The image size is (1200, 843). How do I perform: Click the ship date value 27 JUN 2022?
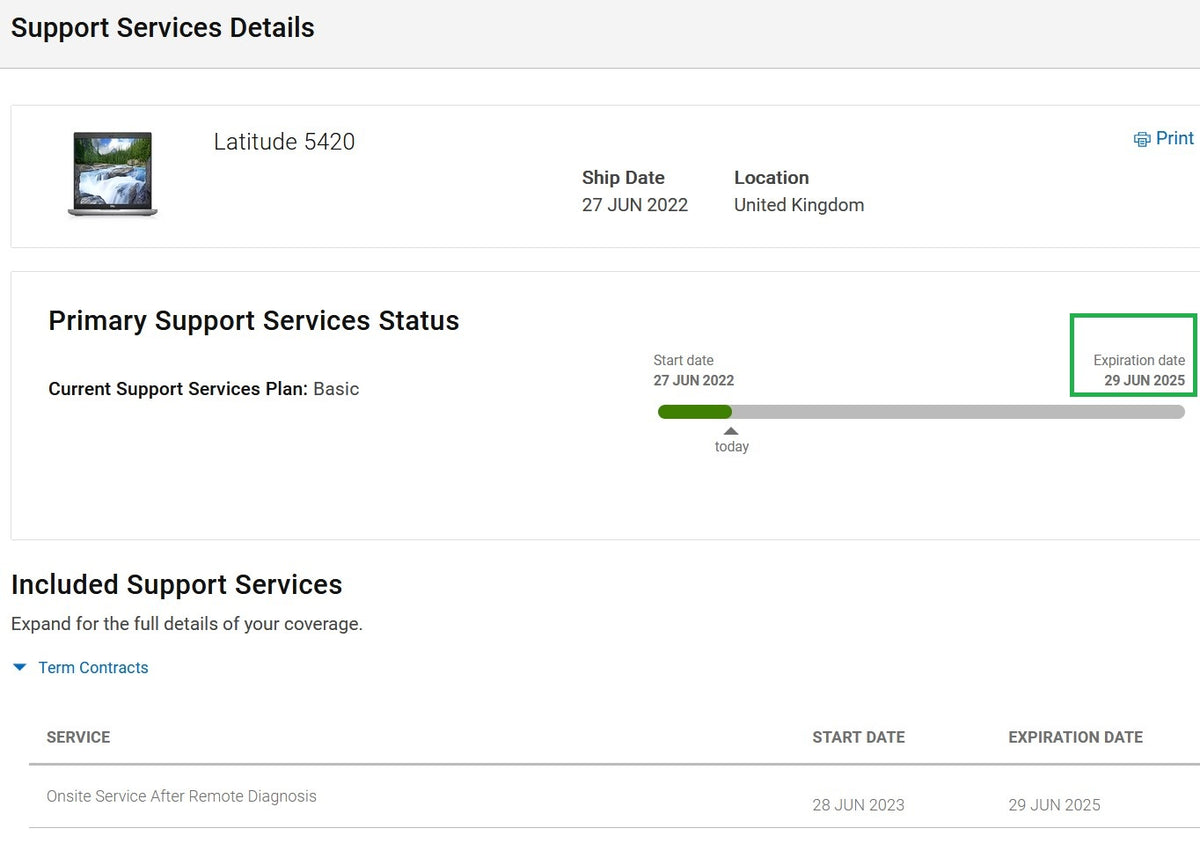635,205
